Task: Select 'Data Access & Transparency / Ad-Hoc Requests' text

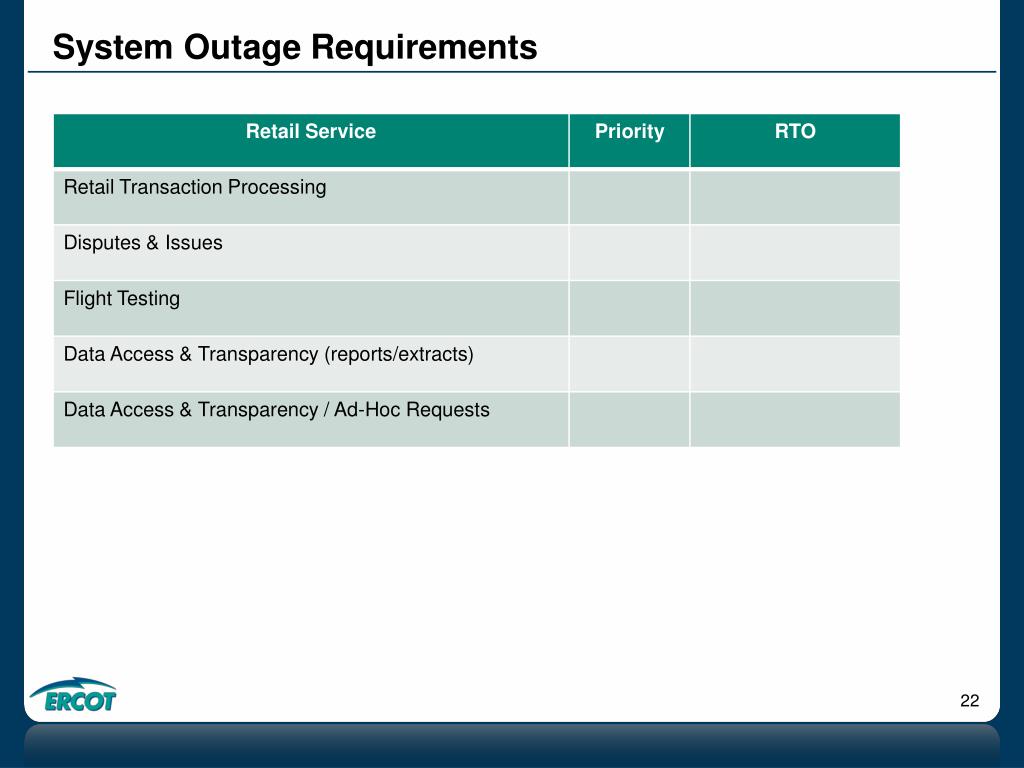Action: (x=276, y=409)
